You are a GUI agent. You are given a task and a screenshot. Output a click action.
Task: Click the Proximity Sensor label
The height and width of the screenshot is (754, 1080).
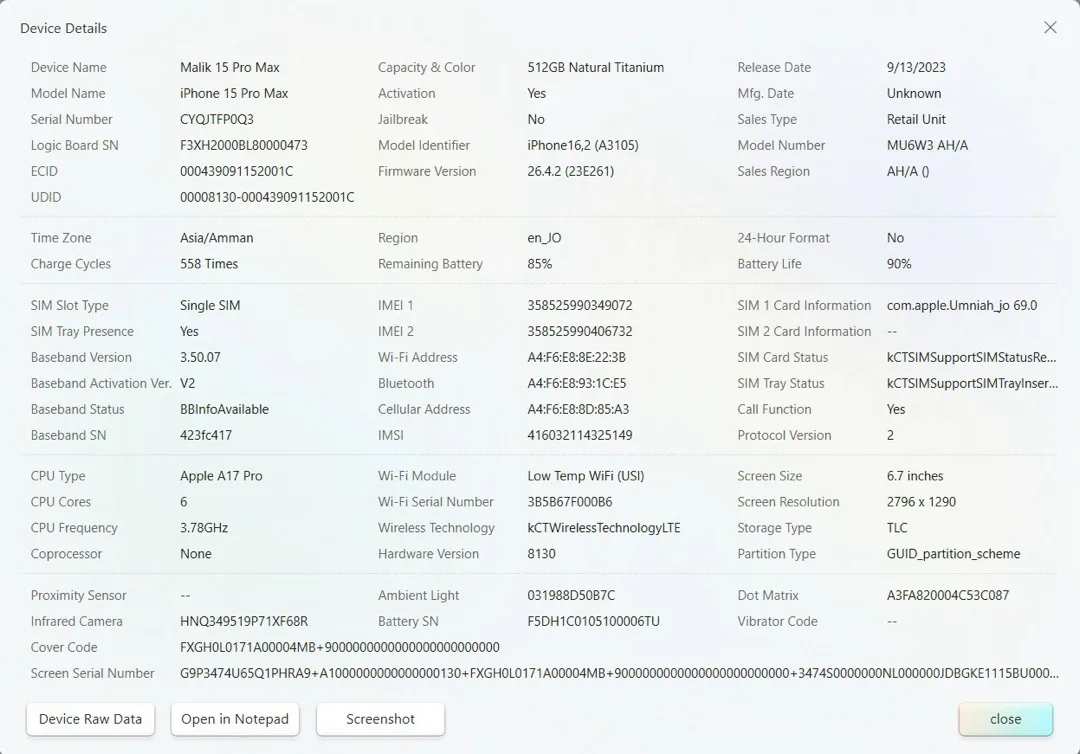[79, 596]
